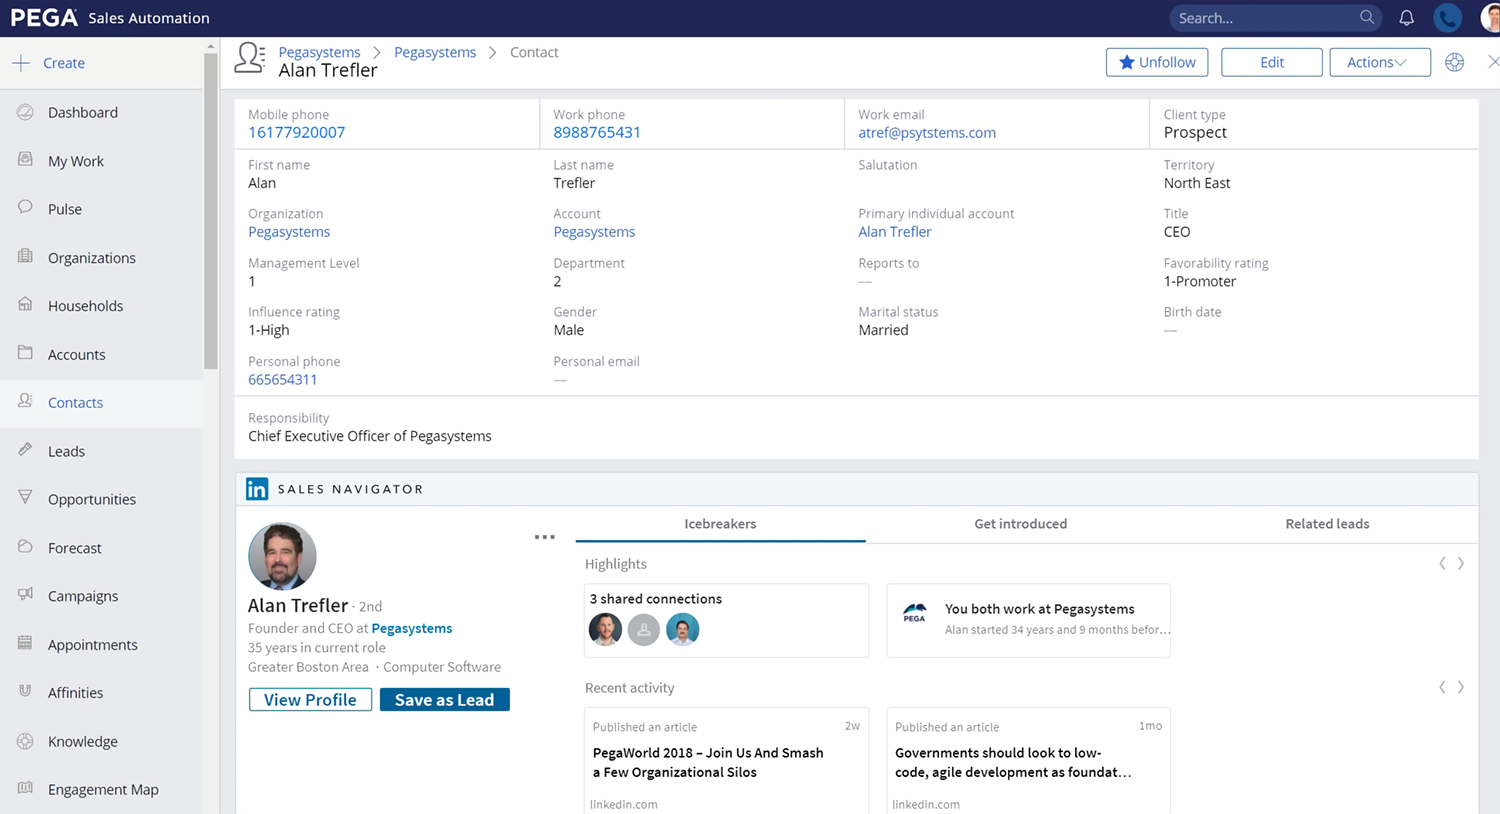Image resolution: width=1500 pixels, height=814 pixels.
Task: Click the notifications bell icon
Action: [x=1406, y=18]
